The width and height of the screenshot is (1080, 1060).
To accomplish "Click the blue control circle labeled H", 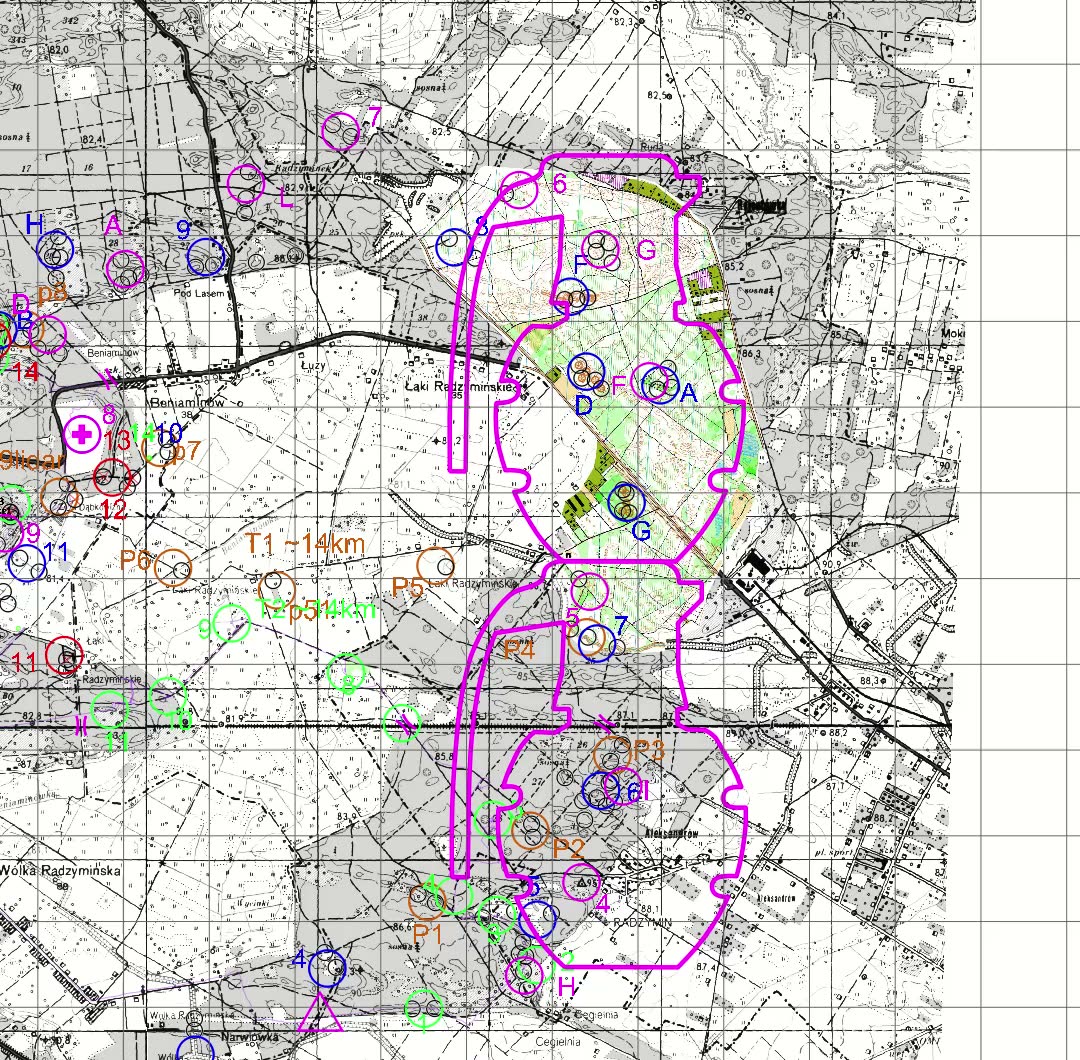I will (x=55, y=249).
